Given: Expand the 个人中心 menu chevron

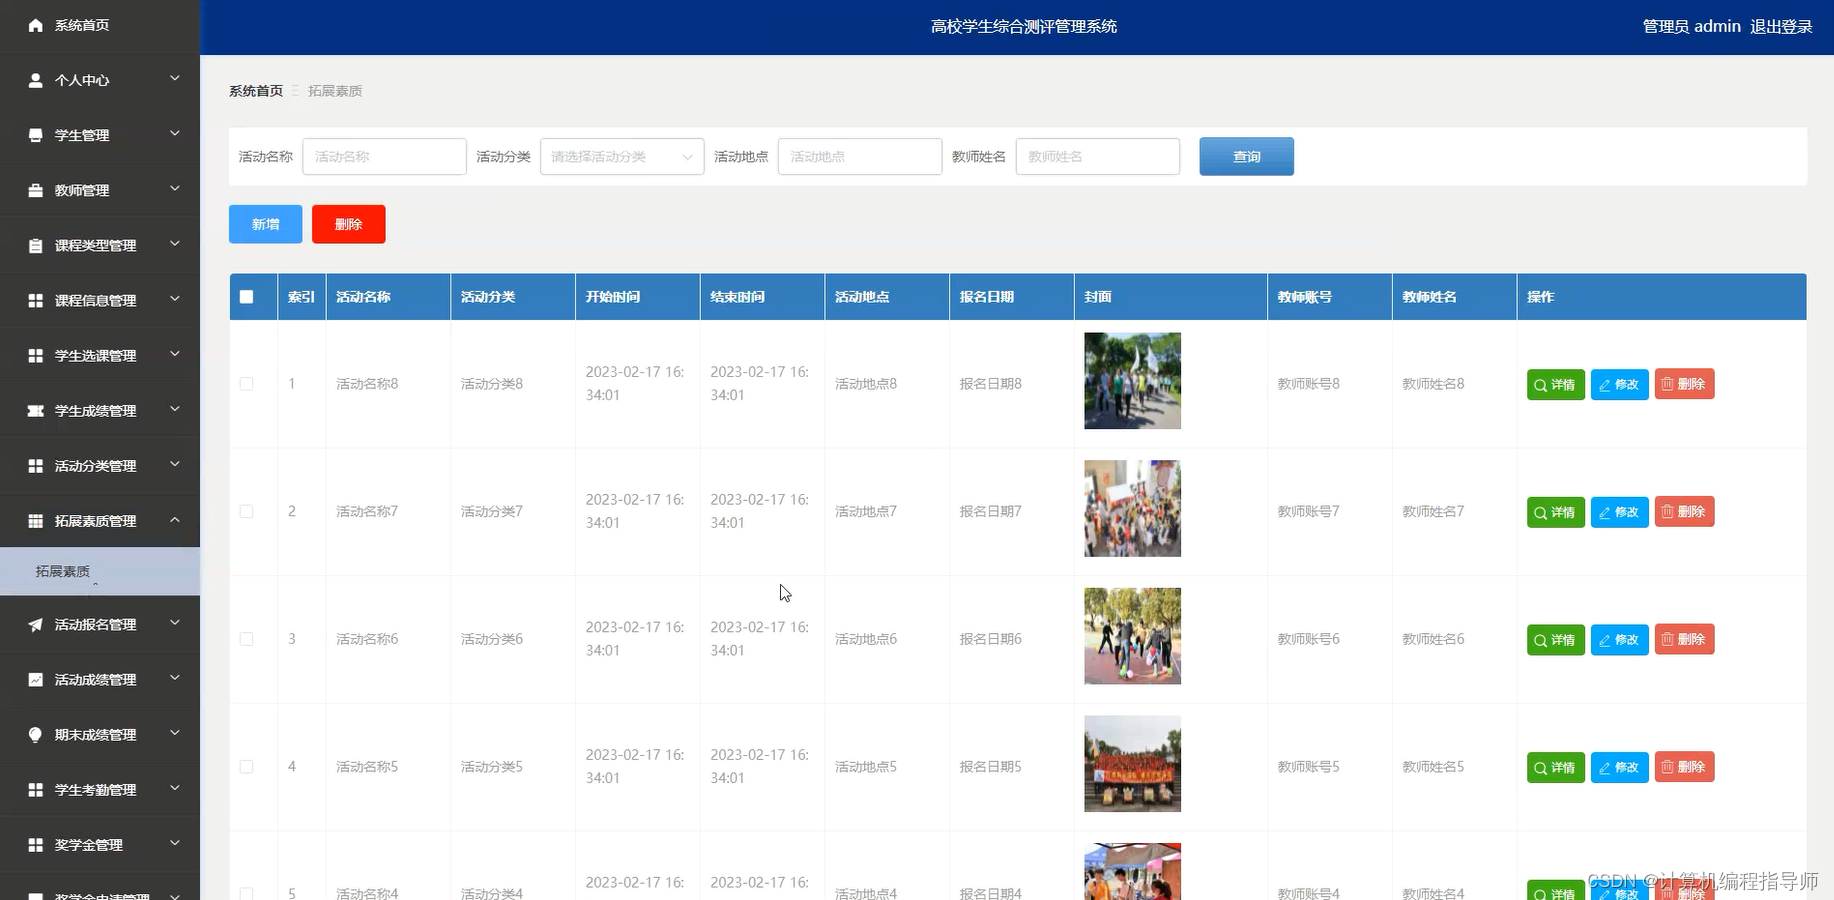Looking at the screenshot, I should 175,78.
